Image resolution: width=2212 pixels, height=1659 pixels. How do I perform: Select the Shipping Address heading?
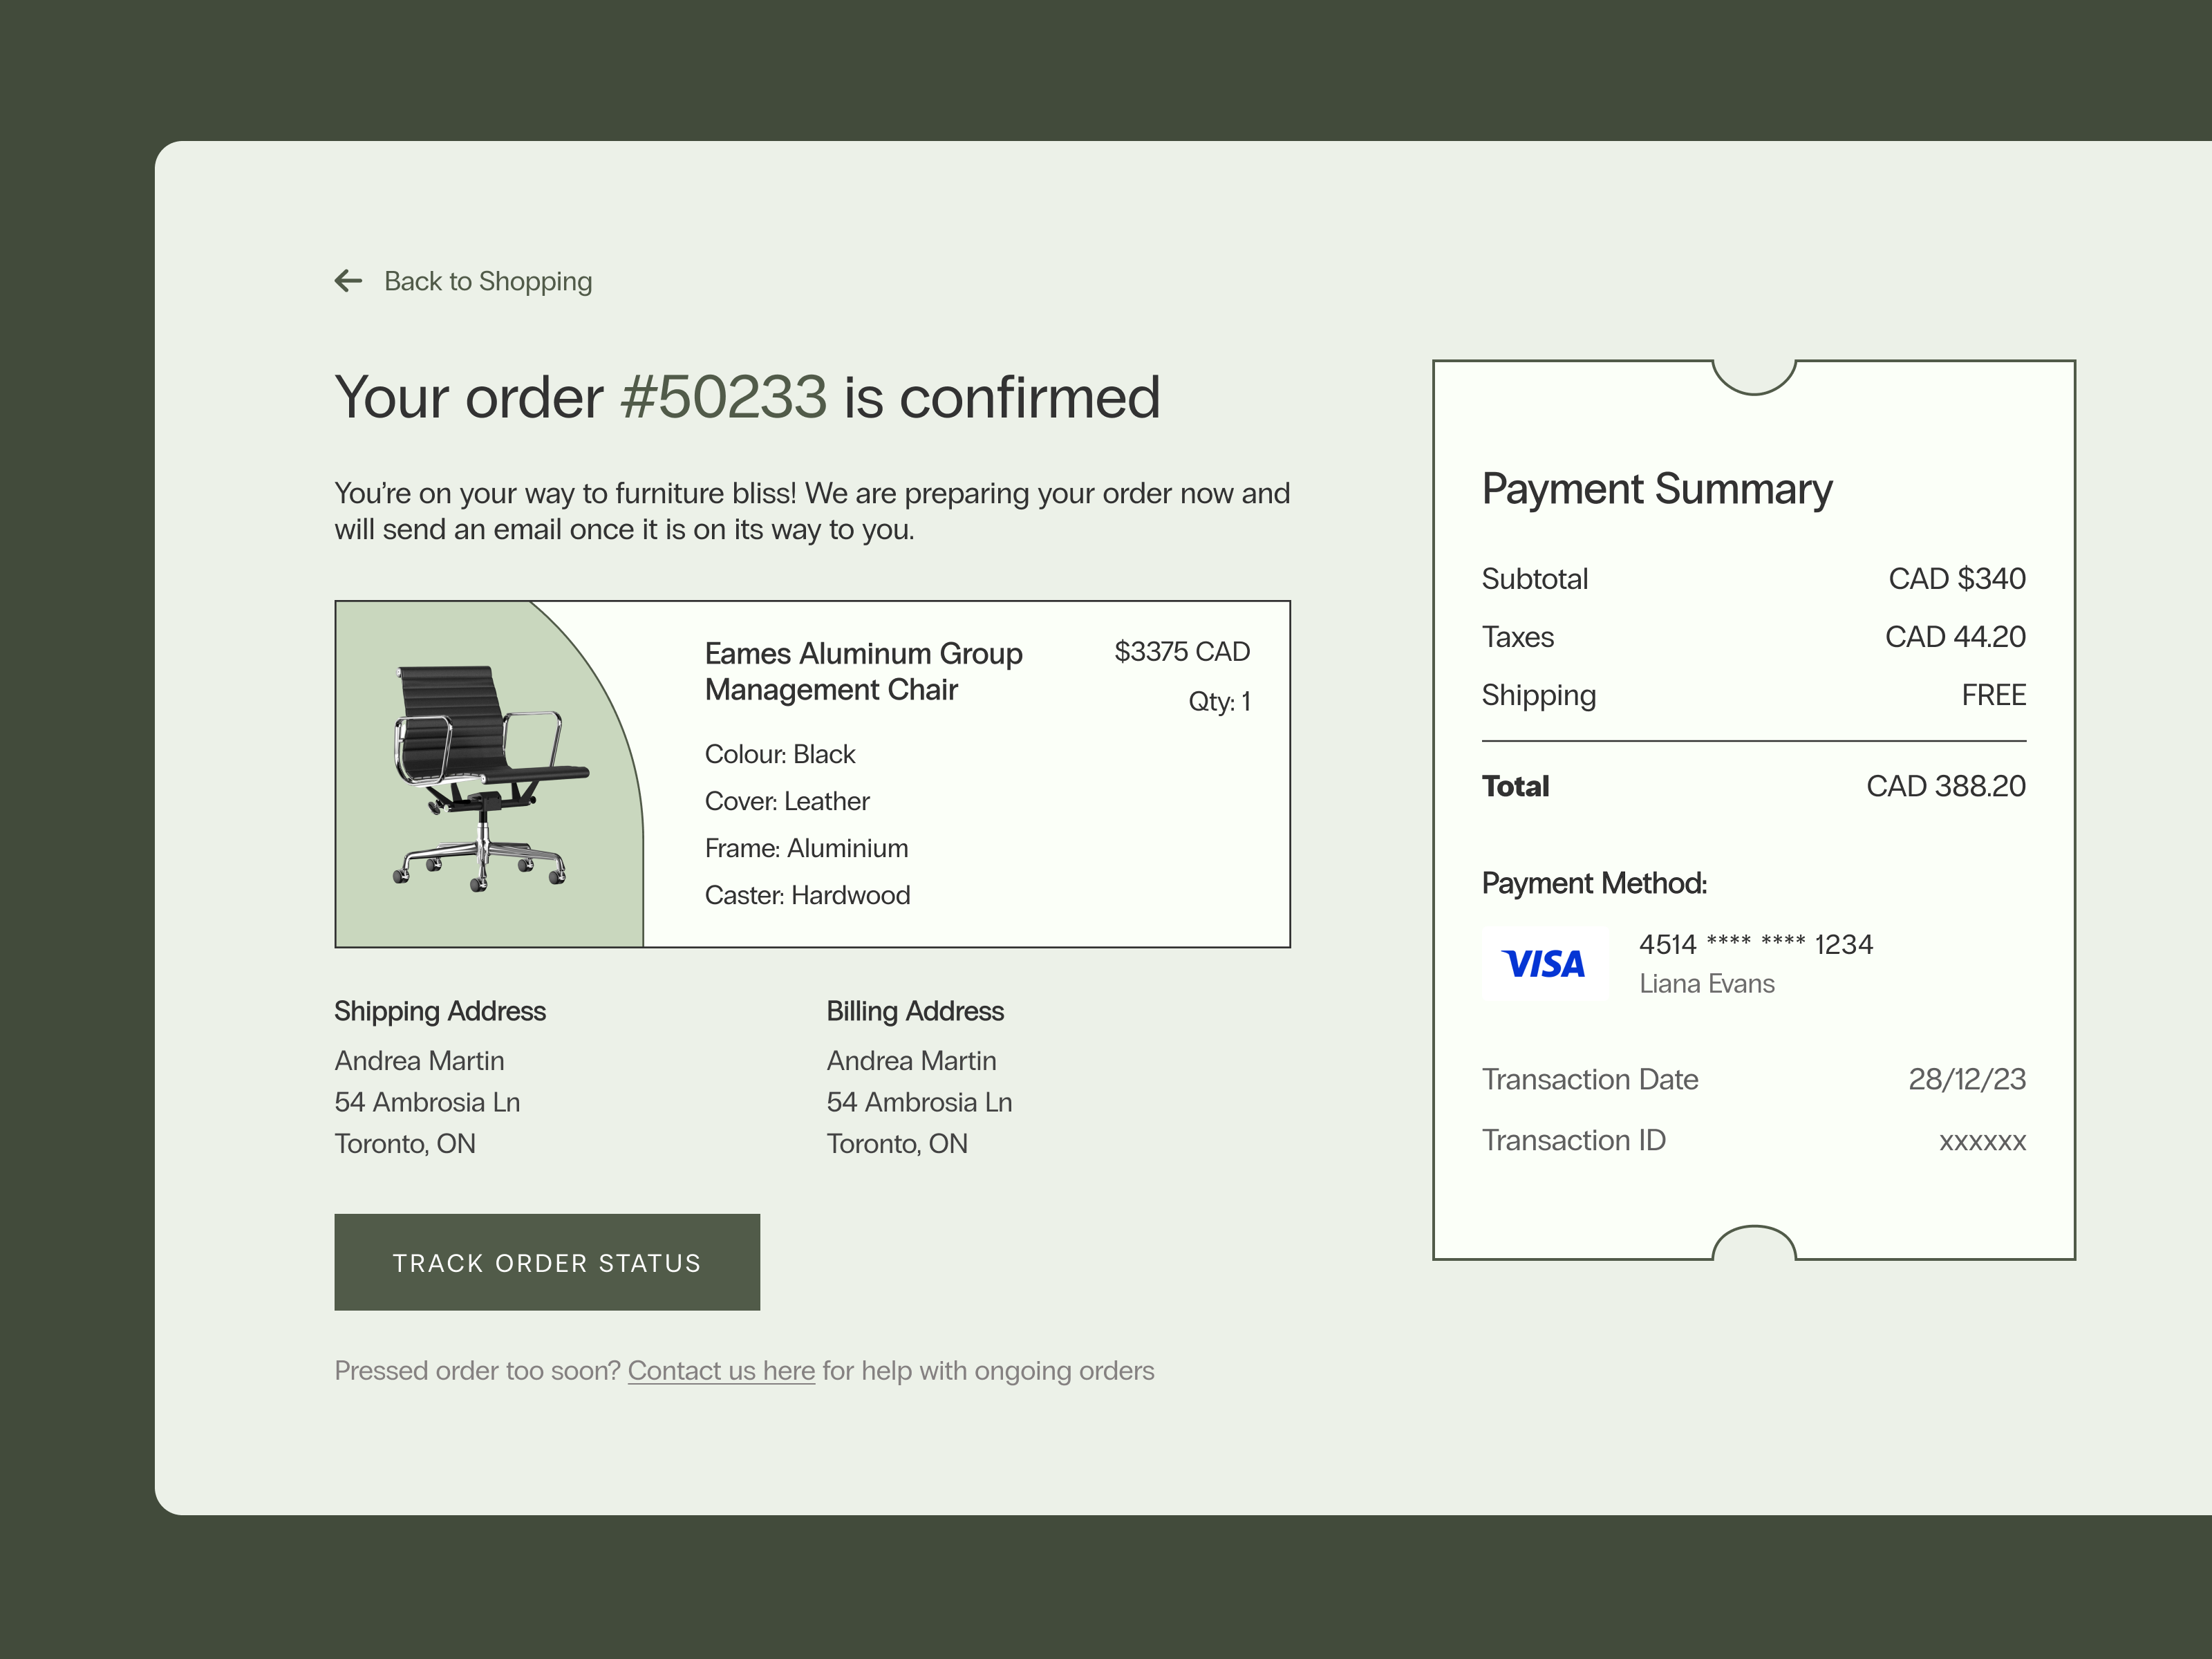pos(439,1011)
